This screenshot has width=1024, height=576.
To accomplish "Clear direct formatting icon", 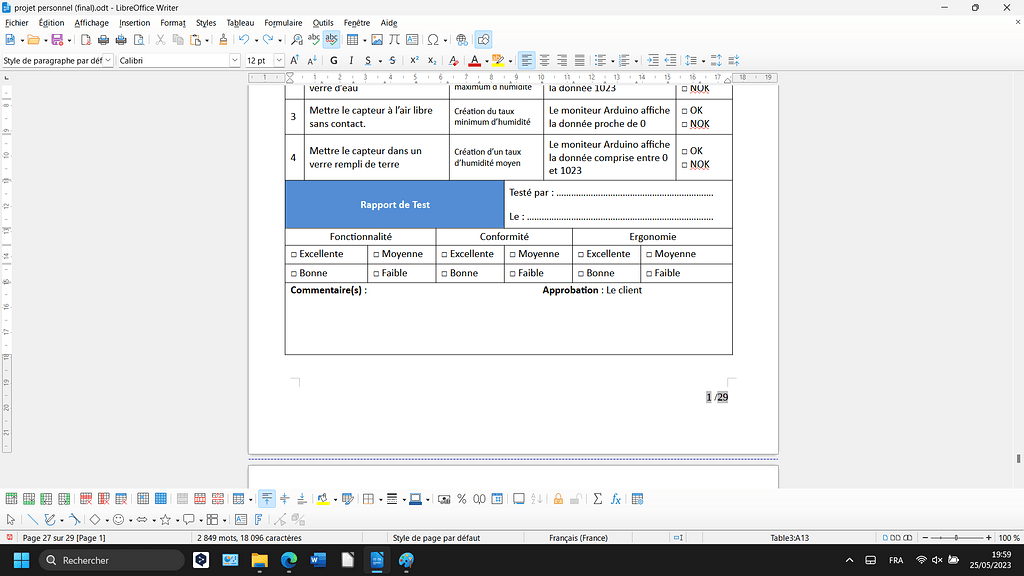I will click(x=453, y=60).
